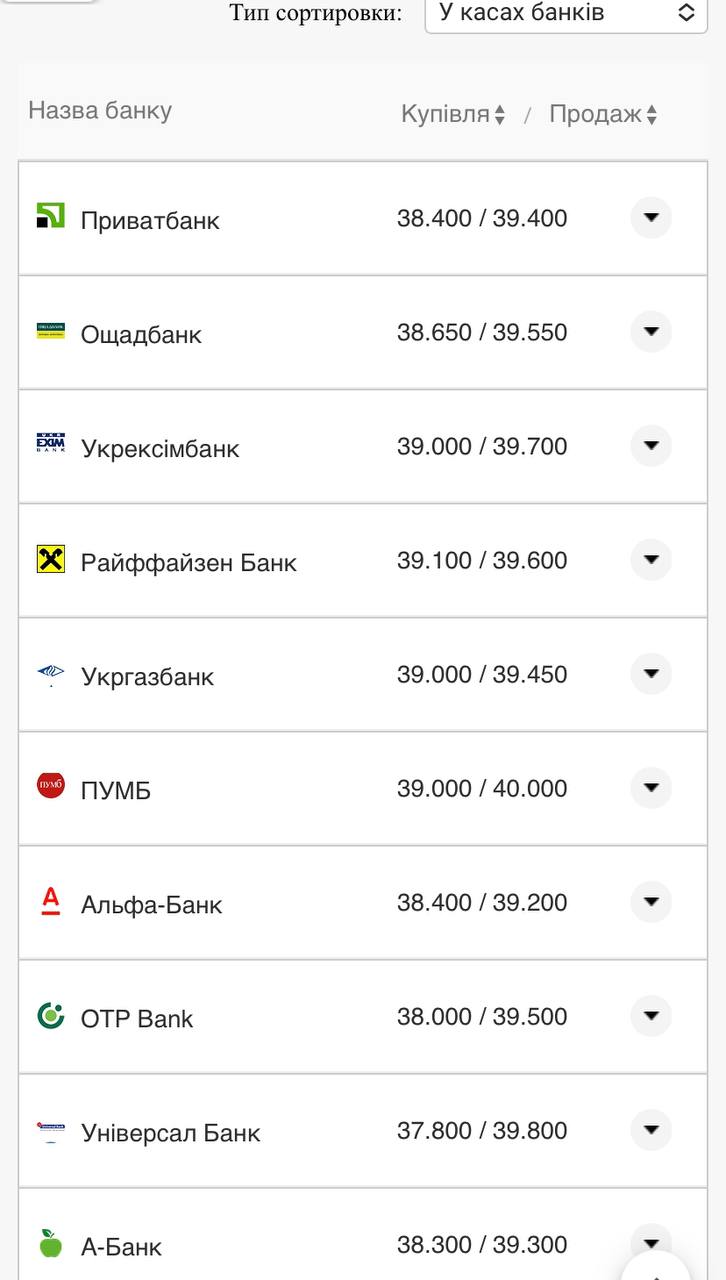Click the Приватбанк logo icon
The image size is (726, 1280).
point(50,216)
